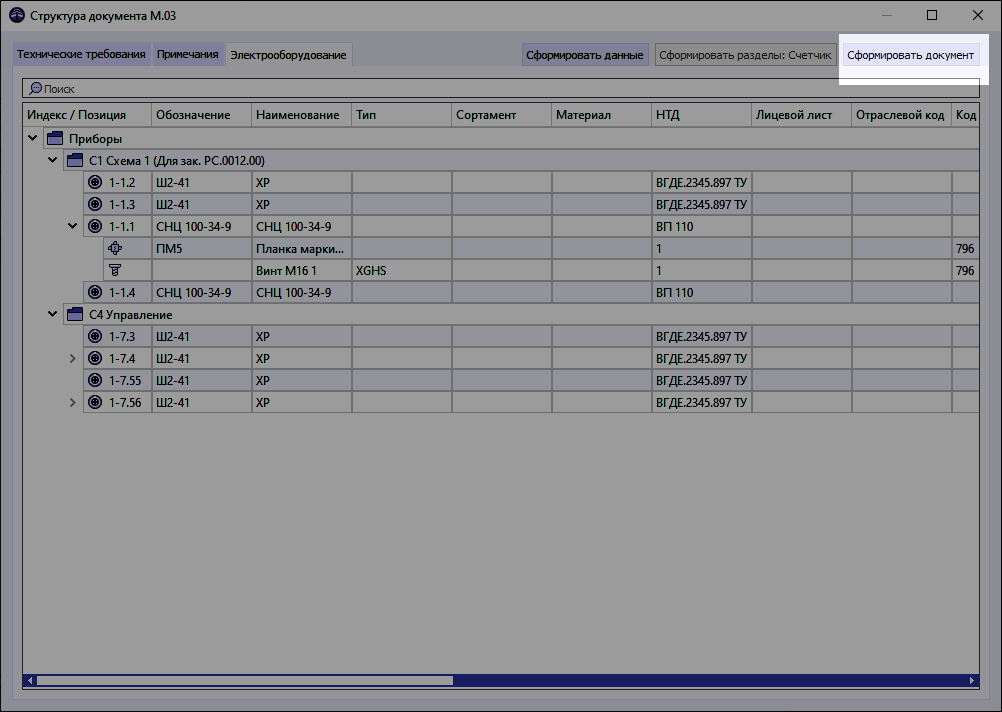The width and height of the screenshot is (1002, 712).
Task: Click the screw icon on the Винт М16 1 row
Action: pyautogui.click(x=115, y=270)
